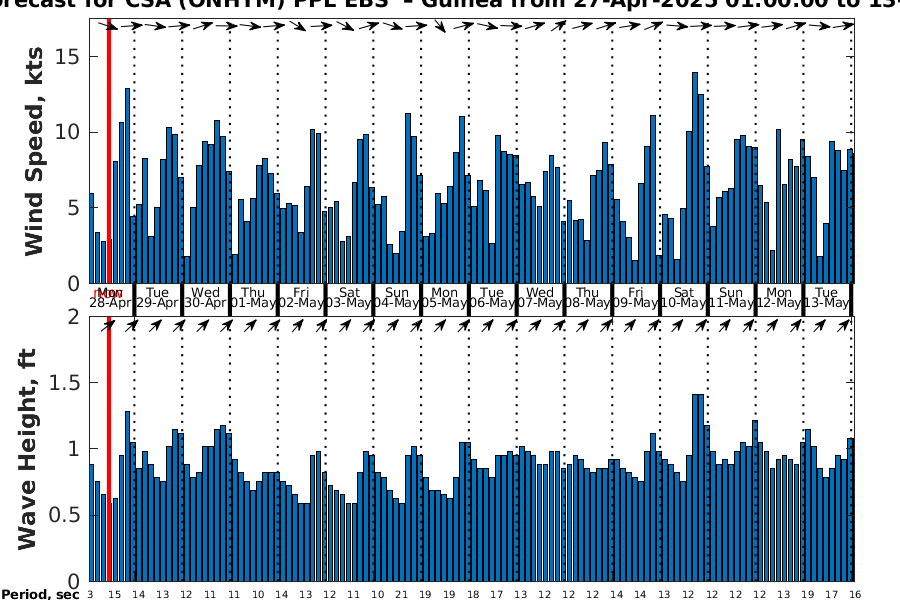Select the "Mon 05-May" date label

tap(444, 298)
